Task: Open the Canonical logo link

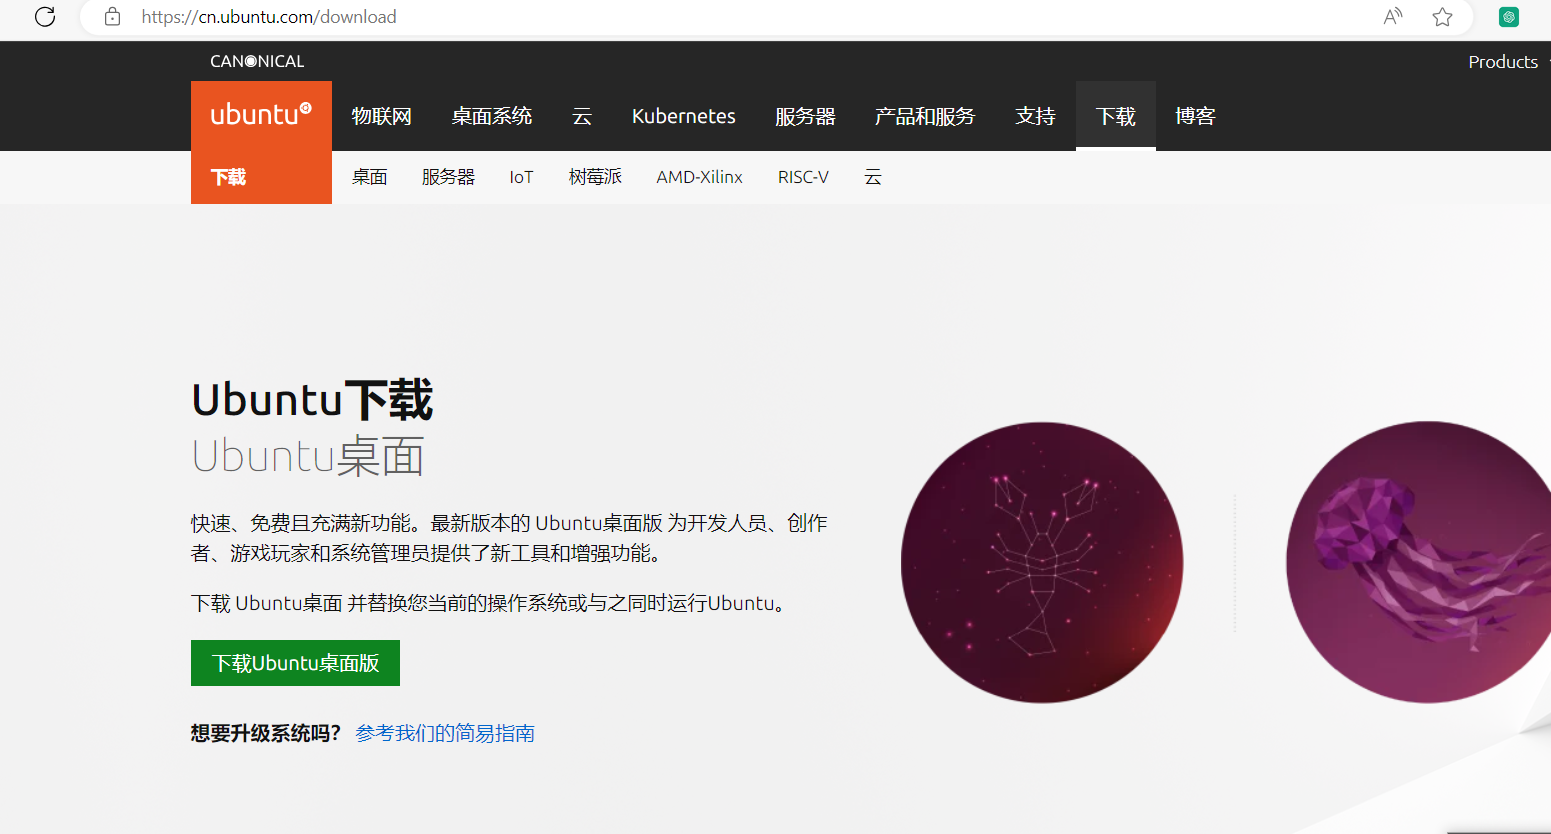Action: pos(257,61)
